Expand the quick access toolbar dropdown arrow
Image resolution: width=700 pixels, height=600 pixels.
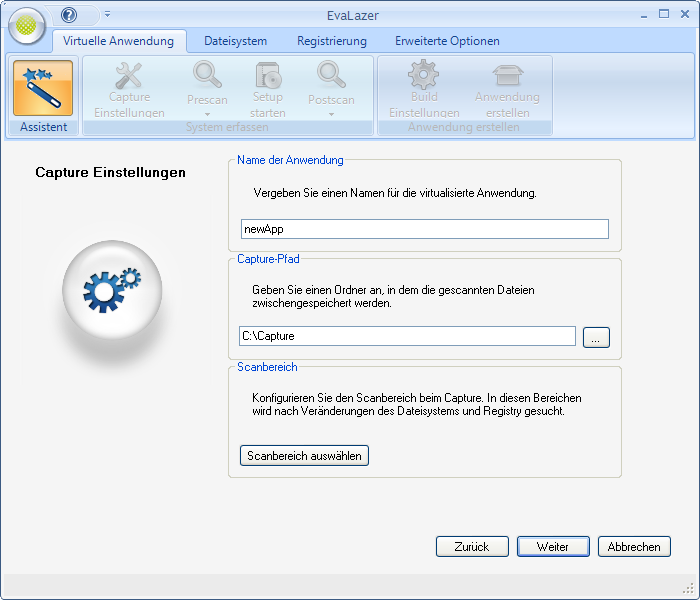(x=107, y=15)
